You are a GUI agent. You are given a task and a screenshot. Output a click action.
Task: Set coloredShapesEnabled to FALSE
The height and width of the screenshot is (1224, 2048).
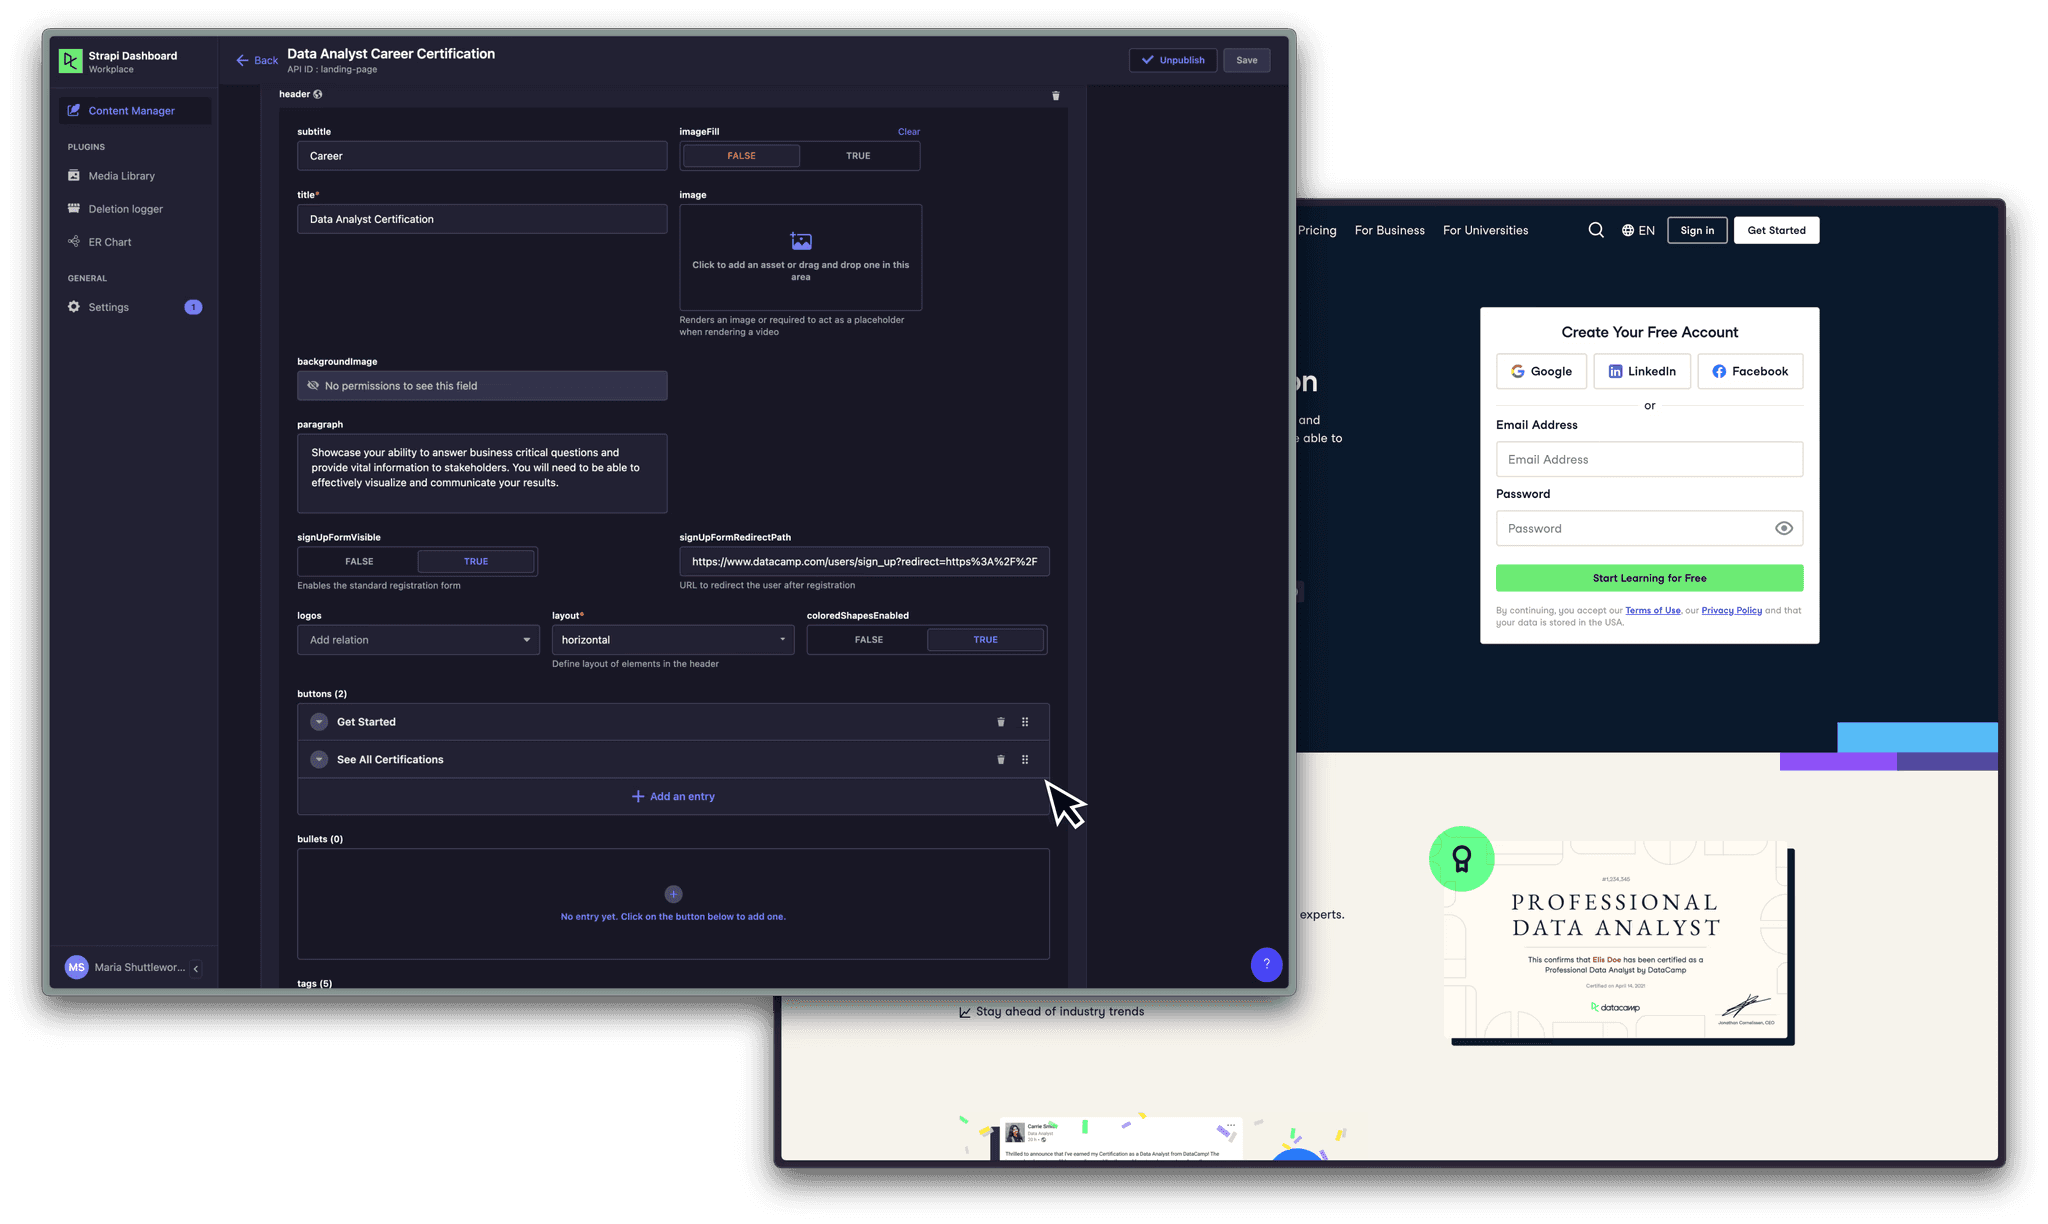(x=868, y=640)
